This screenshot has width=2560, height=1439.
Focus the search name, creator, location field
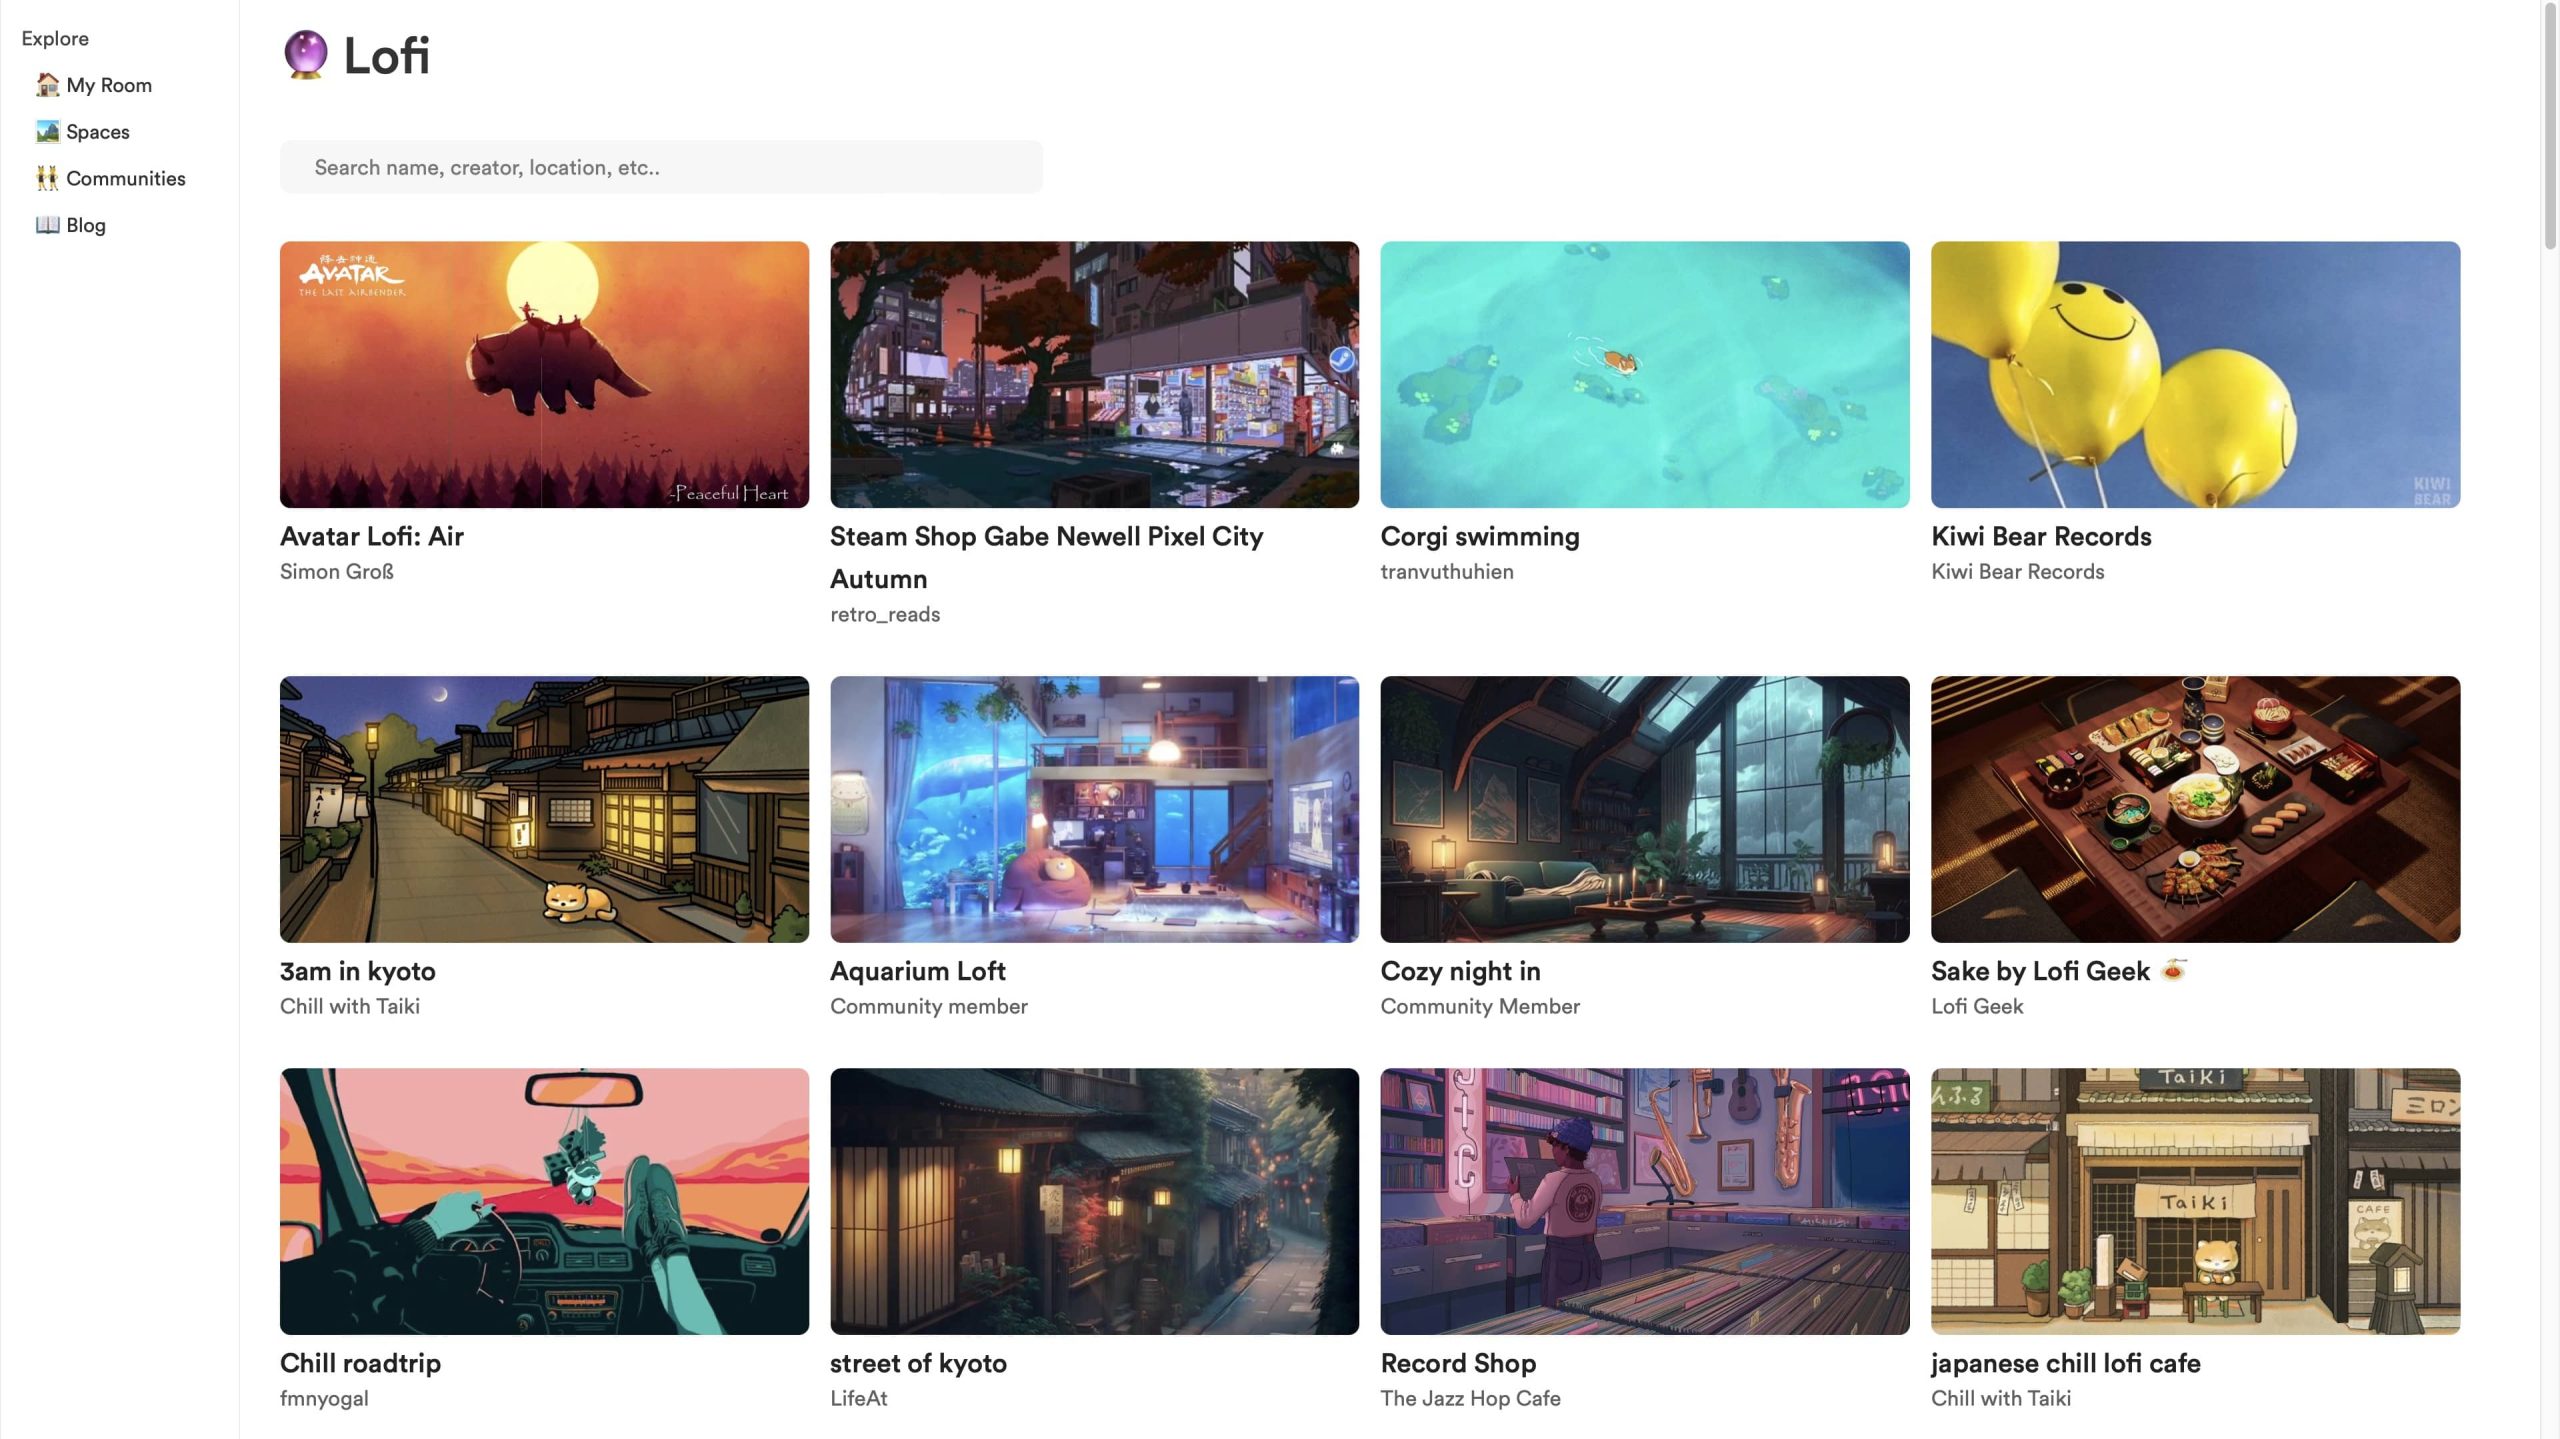tap(660, 167)
